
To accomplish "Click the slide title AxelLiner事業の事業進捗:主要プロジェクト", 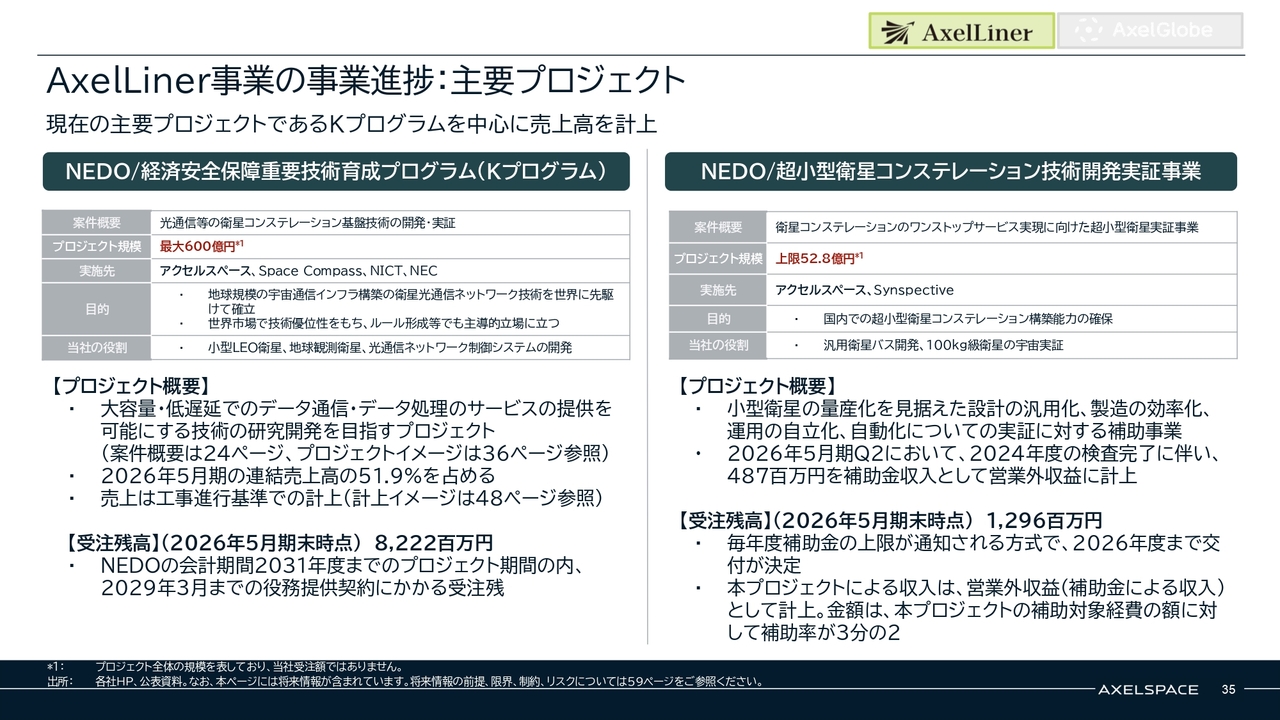I will pyautogui.click(x=366, y=80).
